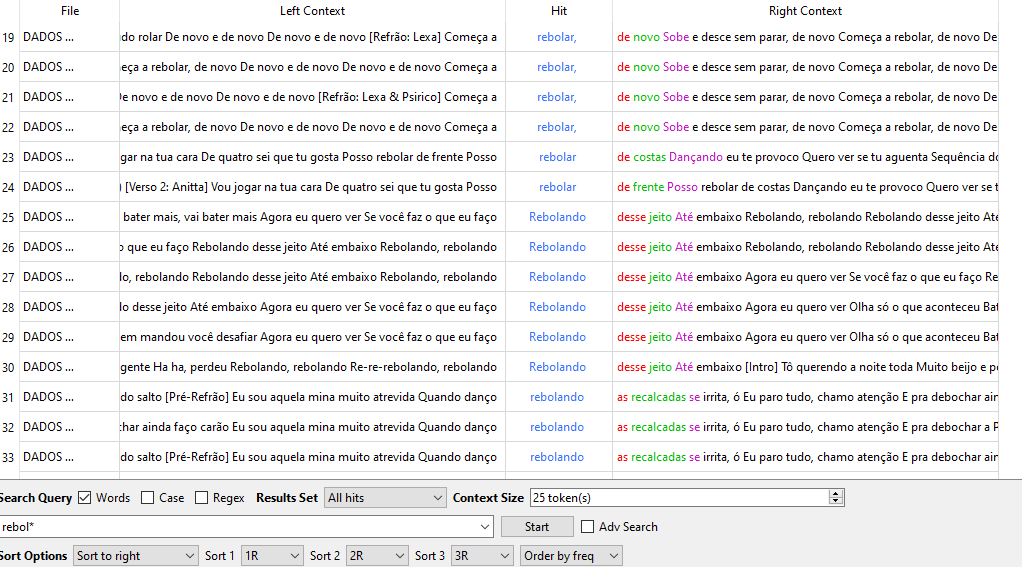Click row 24 right context 'de frente Posso'
The height and width of the screenshot is (567, 1022).
pos(657,187)
